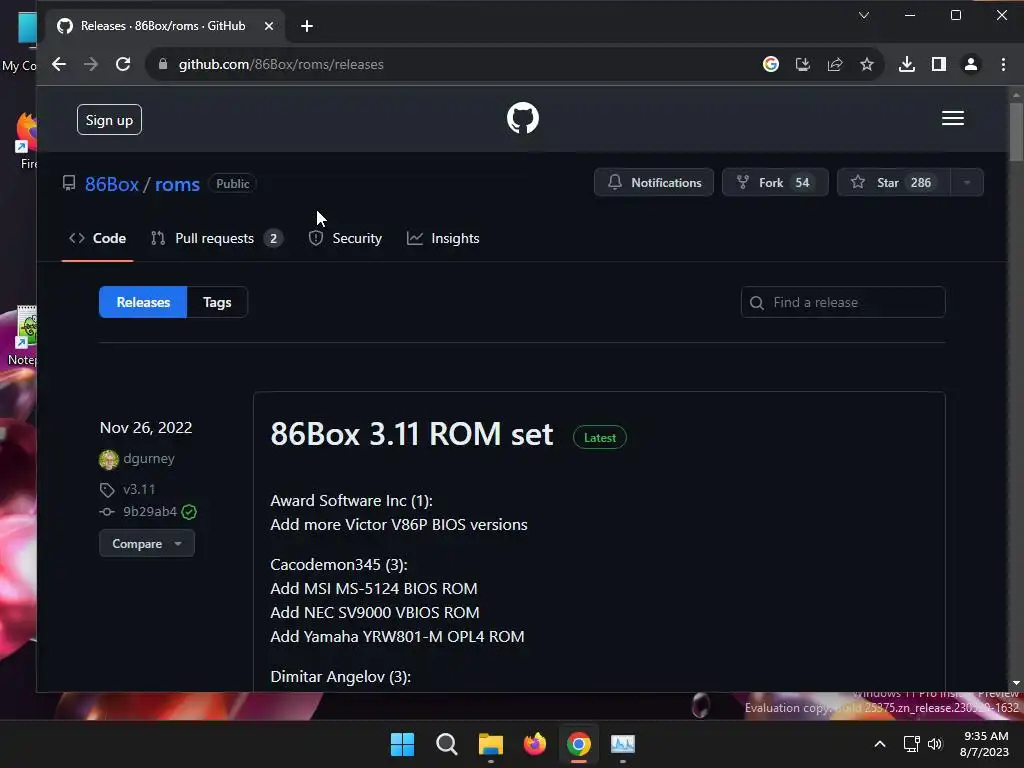Click the Sign up button

click(109, 120)
